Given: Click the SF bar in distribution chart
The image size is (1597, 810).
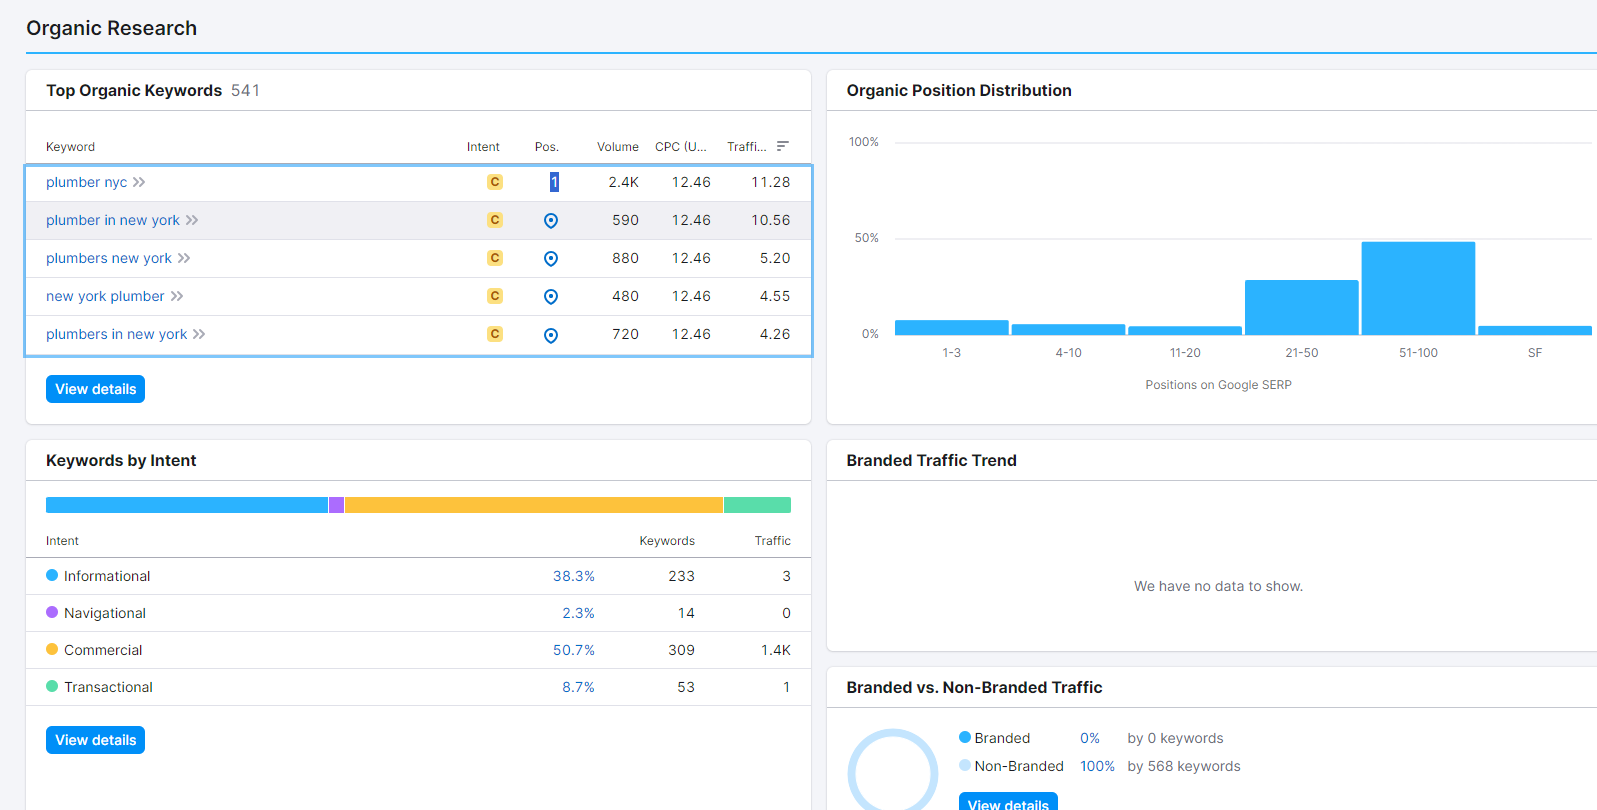Looking at the screenshot, I should 1535,330.
